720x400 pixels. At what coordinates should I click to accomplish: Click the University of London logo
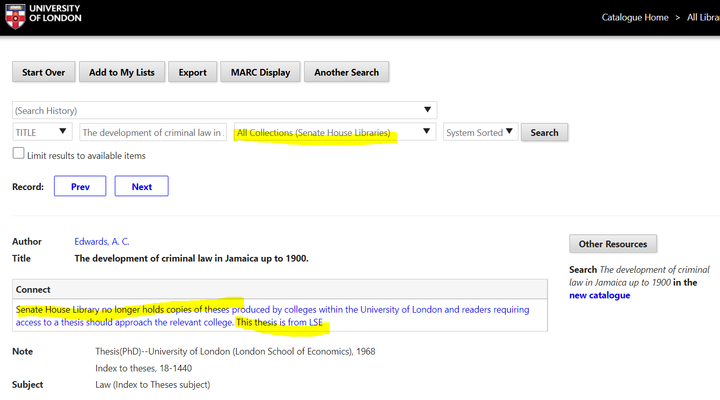click(x=43, y=17)
